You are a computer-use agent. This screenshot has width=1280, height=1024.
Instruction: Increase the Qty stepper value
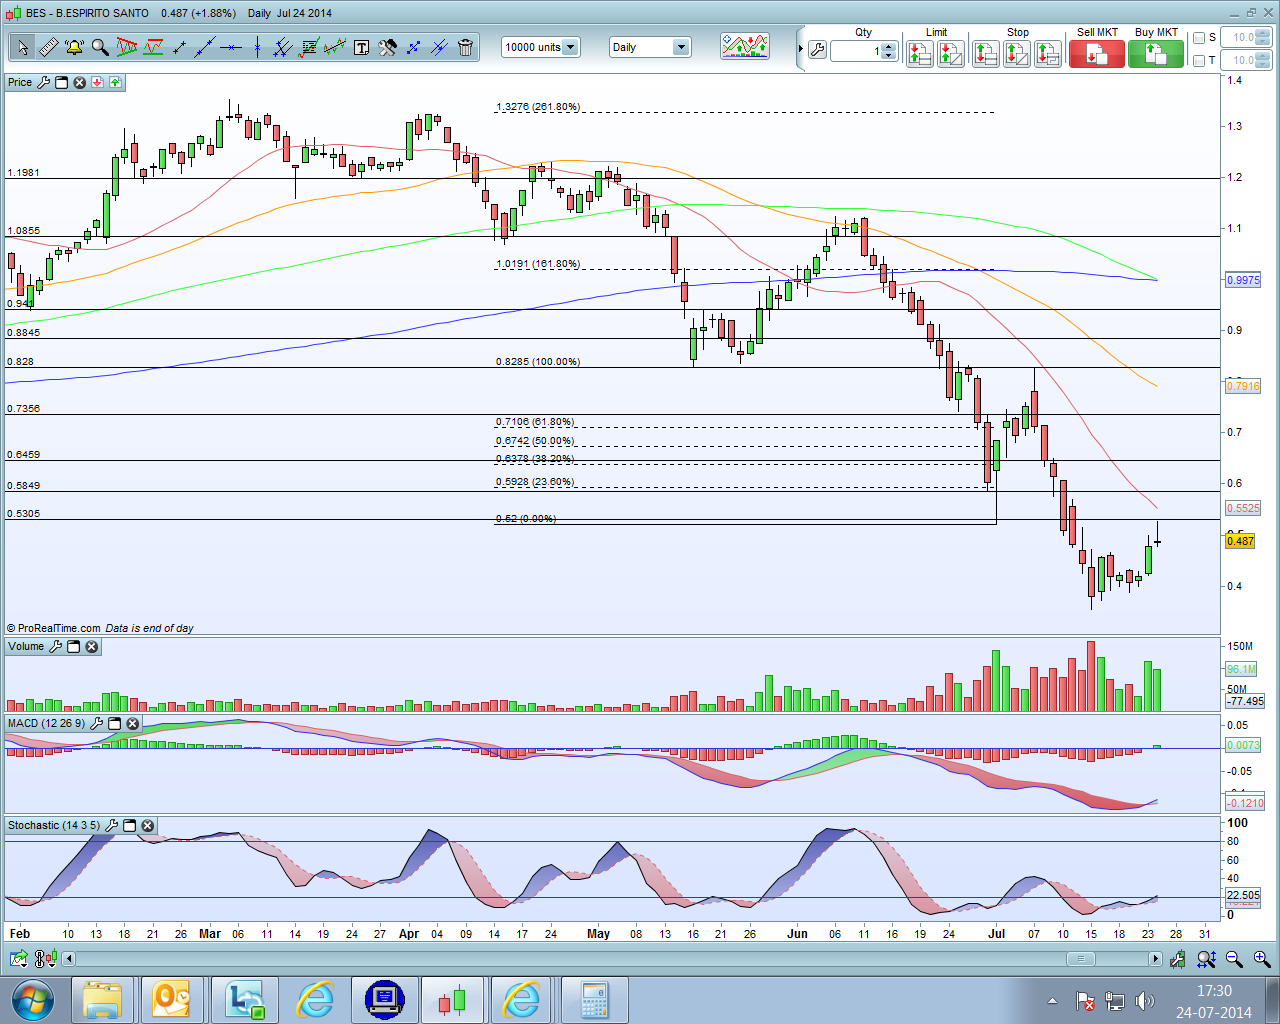pyautogui.click(x=888, y=44)
